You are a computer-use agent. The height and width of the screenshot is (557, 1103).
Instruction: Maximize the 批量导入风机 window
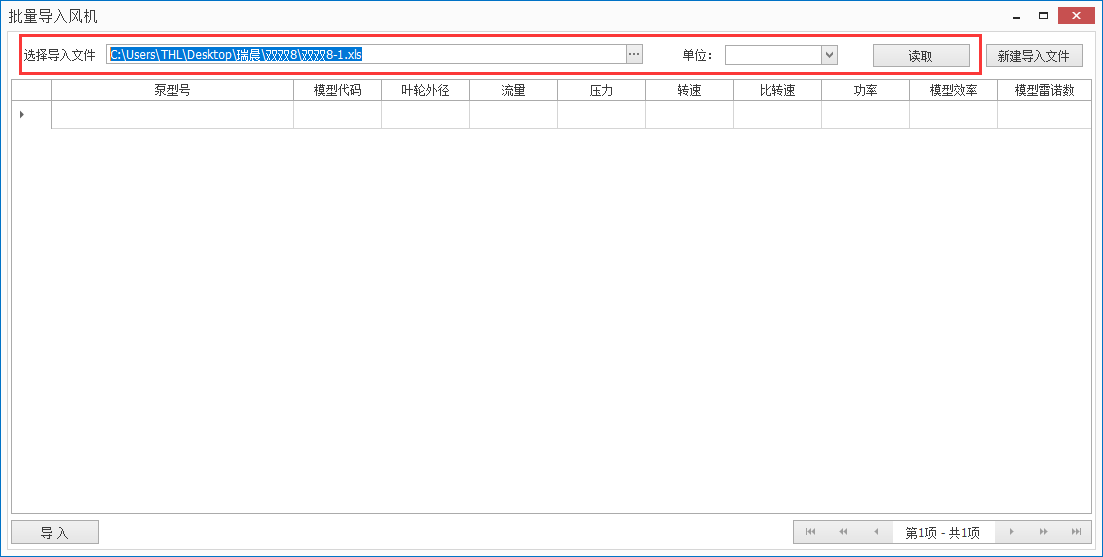tap(1044, 16)
